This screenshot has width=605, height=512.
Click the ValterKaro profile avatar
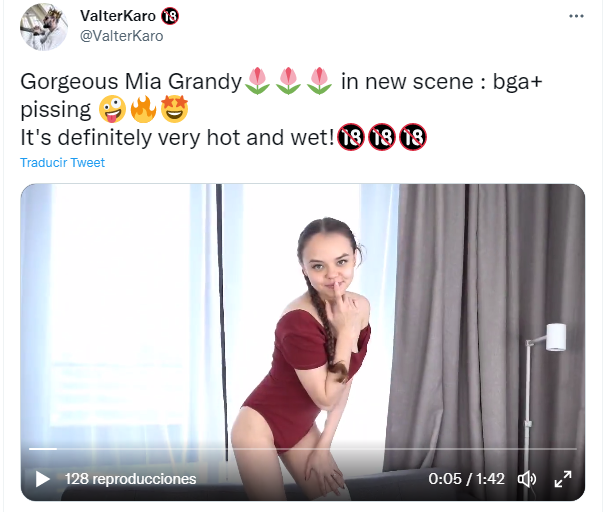point(44,27)
